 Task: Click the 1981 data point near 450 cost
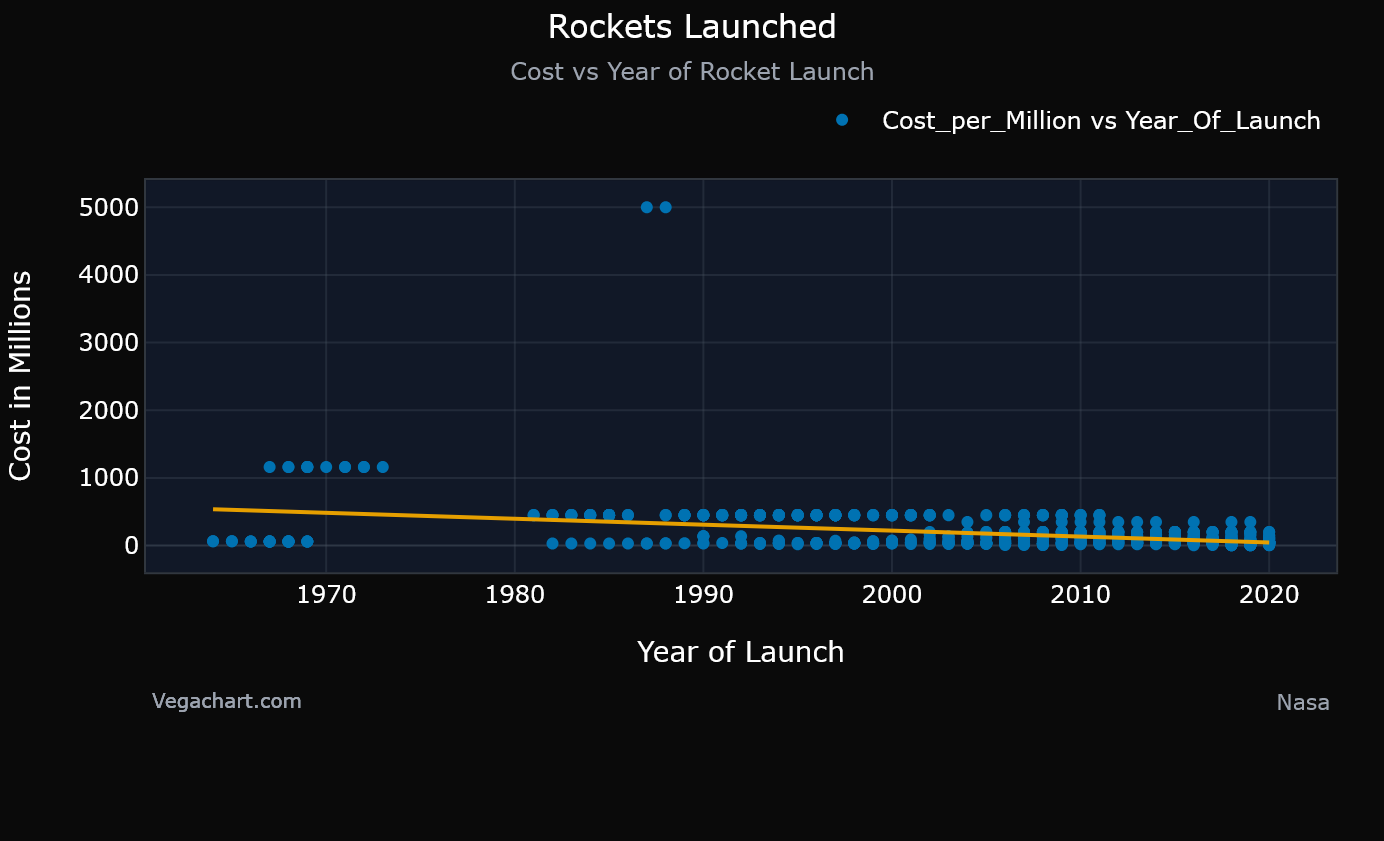pos(533,515)
